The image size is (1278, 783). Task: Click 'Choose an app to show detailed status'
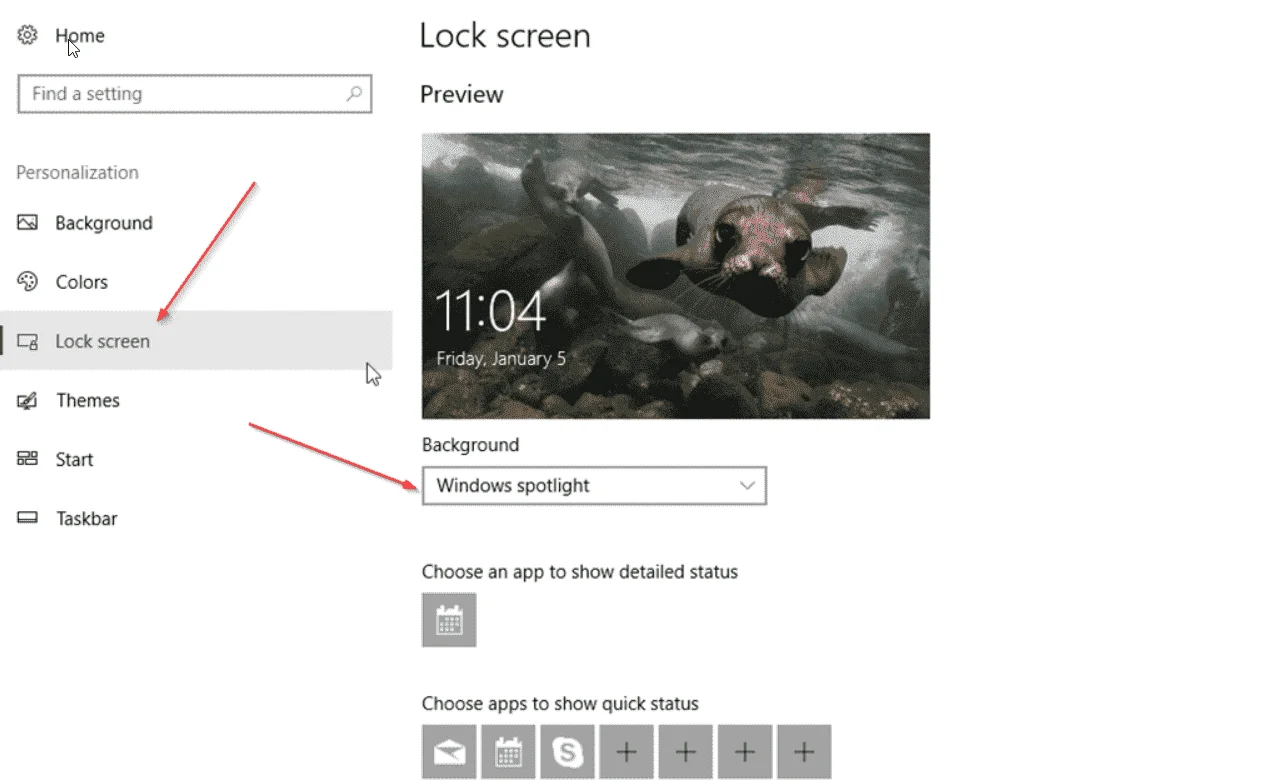click(x=580, y=572)
